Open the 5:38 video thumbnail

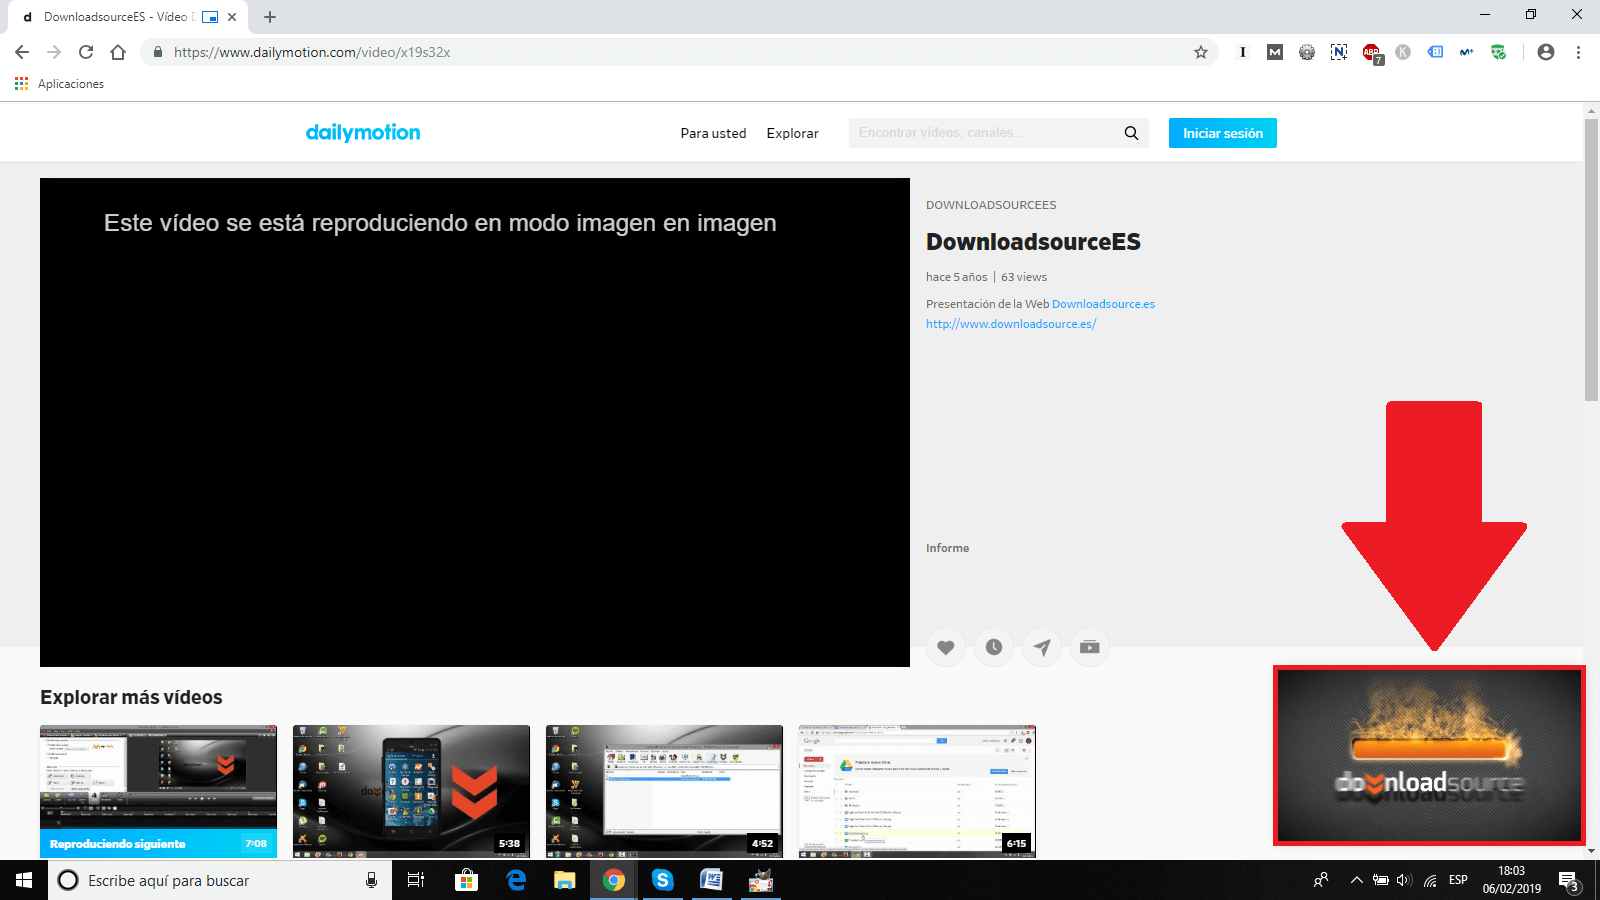pos(411,791)
